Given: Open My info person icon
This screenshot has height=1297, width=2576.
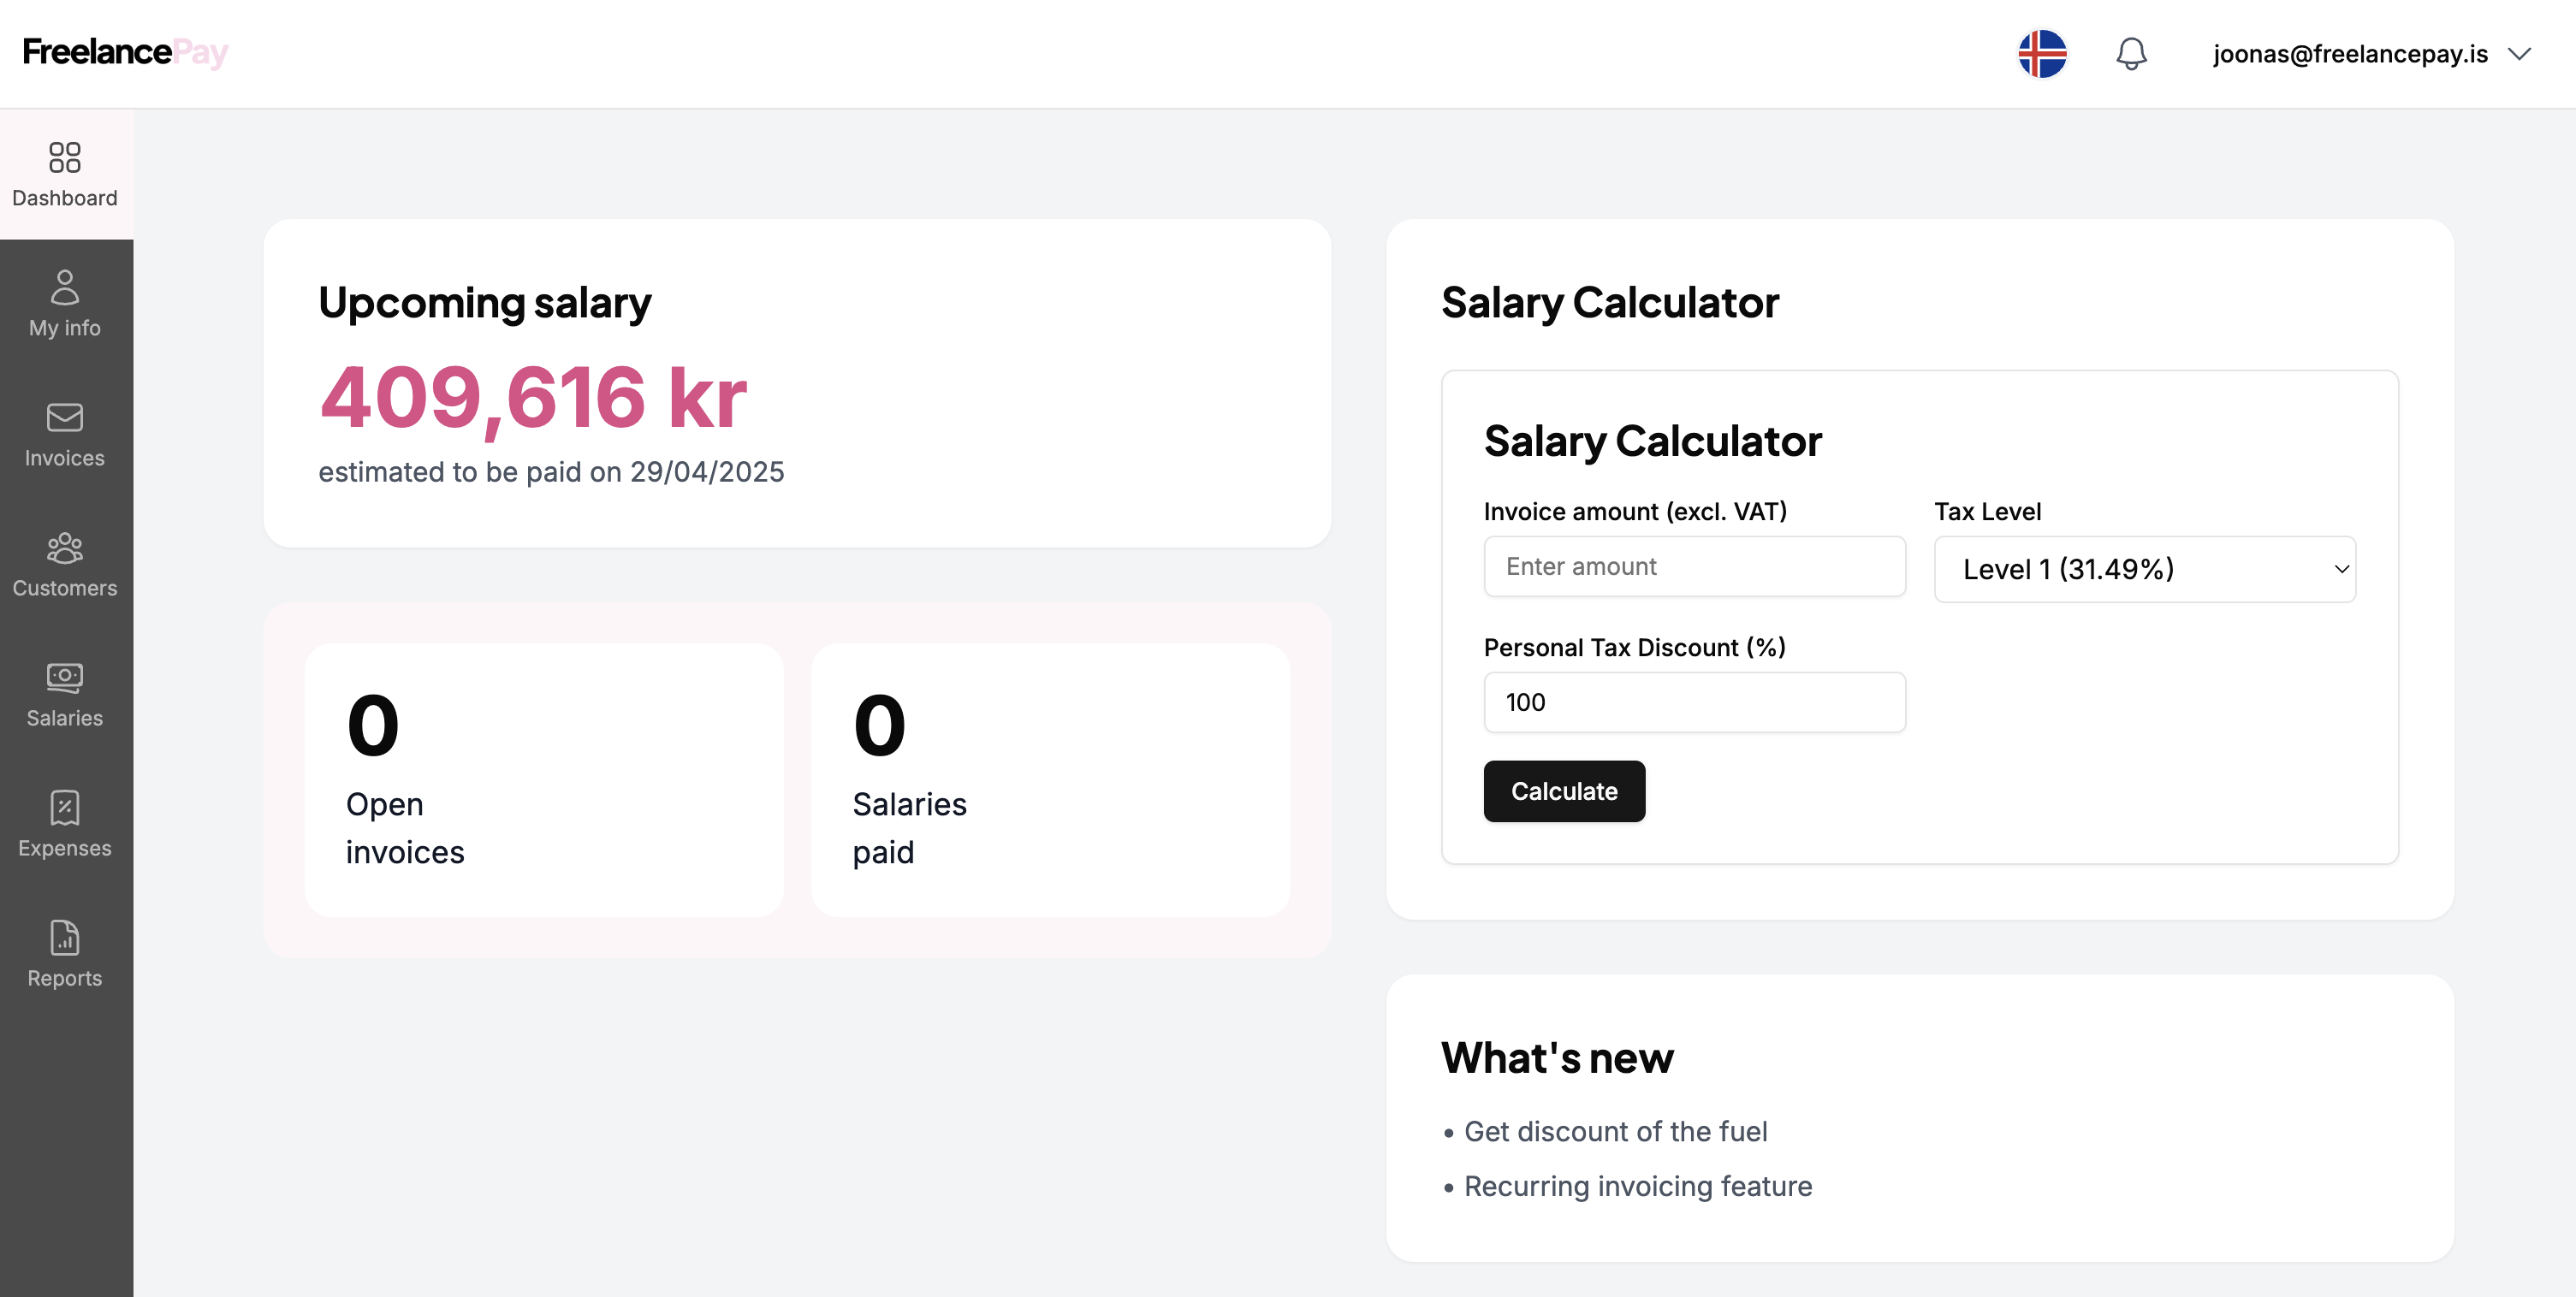Looking at the screenshot, I should tap(65, 287).
